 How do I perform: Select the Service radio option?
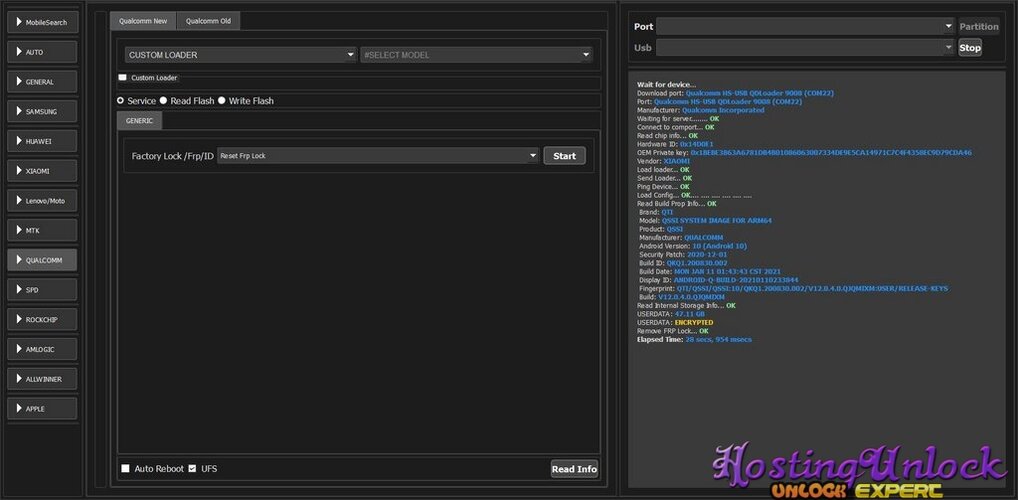pos(121,101)
